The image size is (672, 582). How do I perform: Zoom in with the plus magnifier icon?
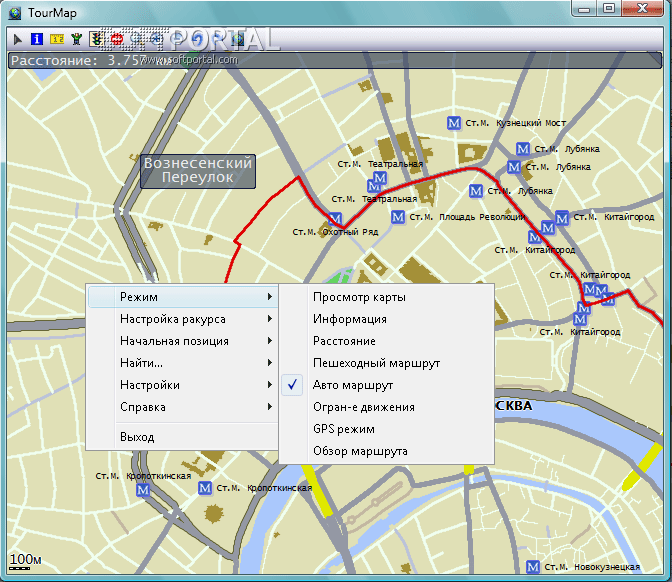(x=156, y=39)
